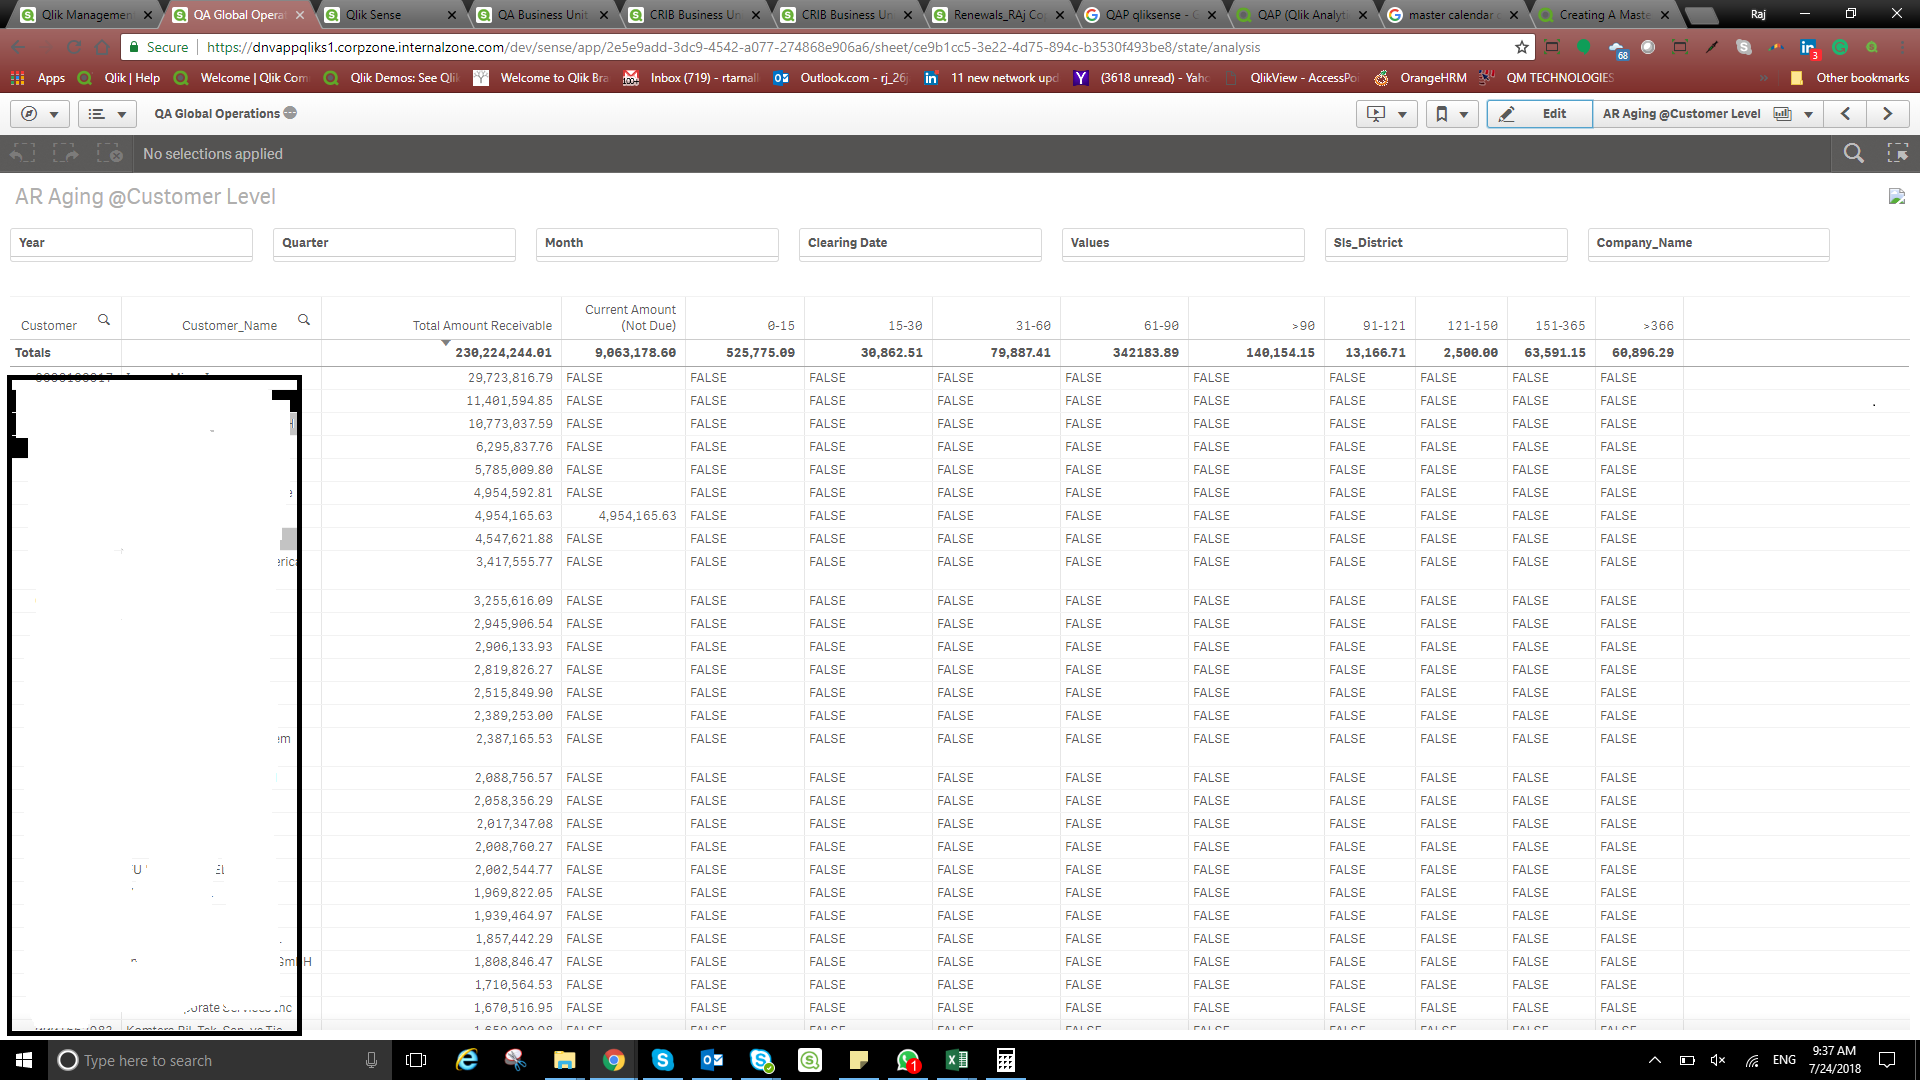
Task: Open the Windows notification center
Action: (1887, 1060)
